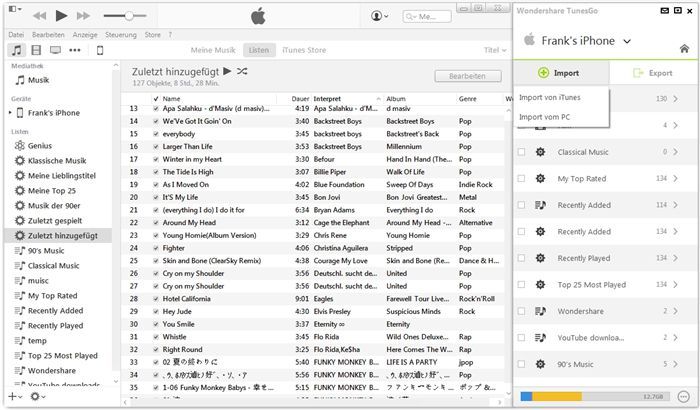The height and width of the screenshot is (410, 700).
Task: Open the iTunes account user menu
Action: pos(379,16)
